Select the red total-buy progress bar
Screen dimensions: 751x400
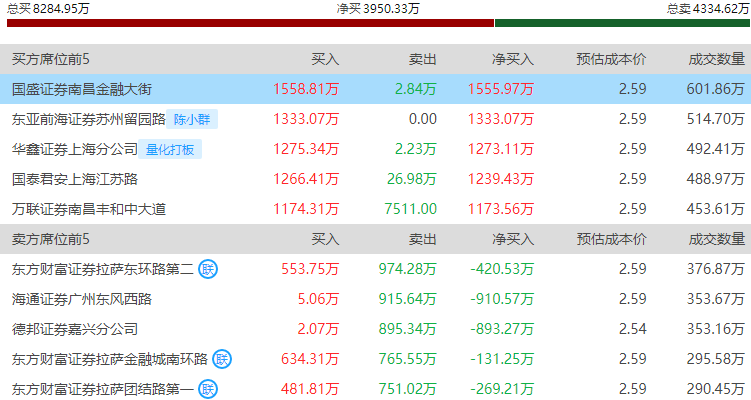(250, 23)
